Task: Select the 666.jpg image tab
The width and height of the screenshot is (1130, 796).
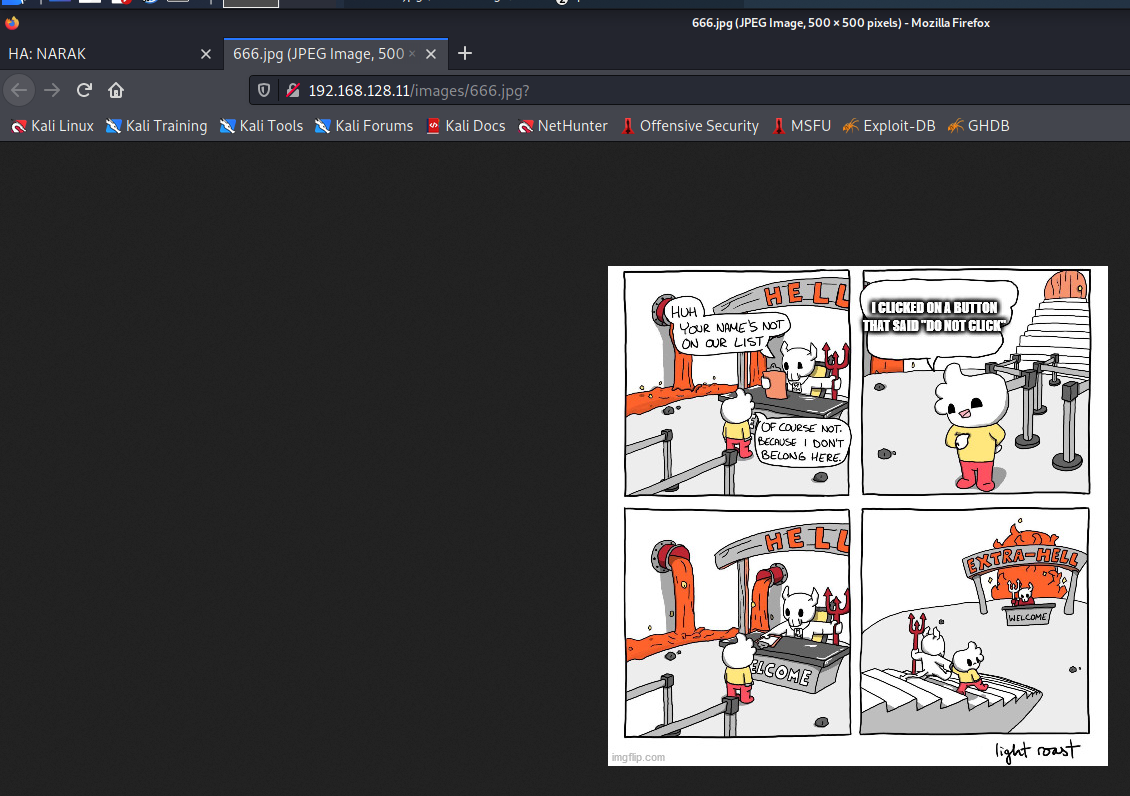Action: tap(336, 54)
